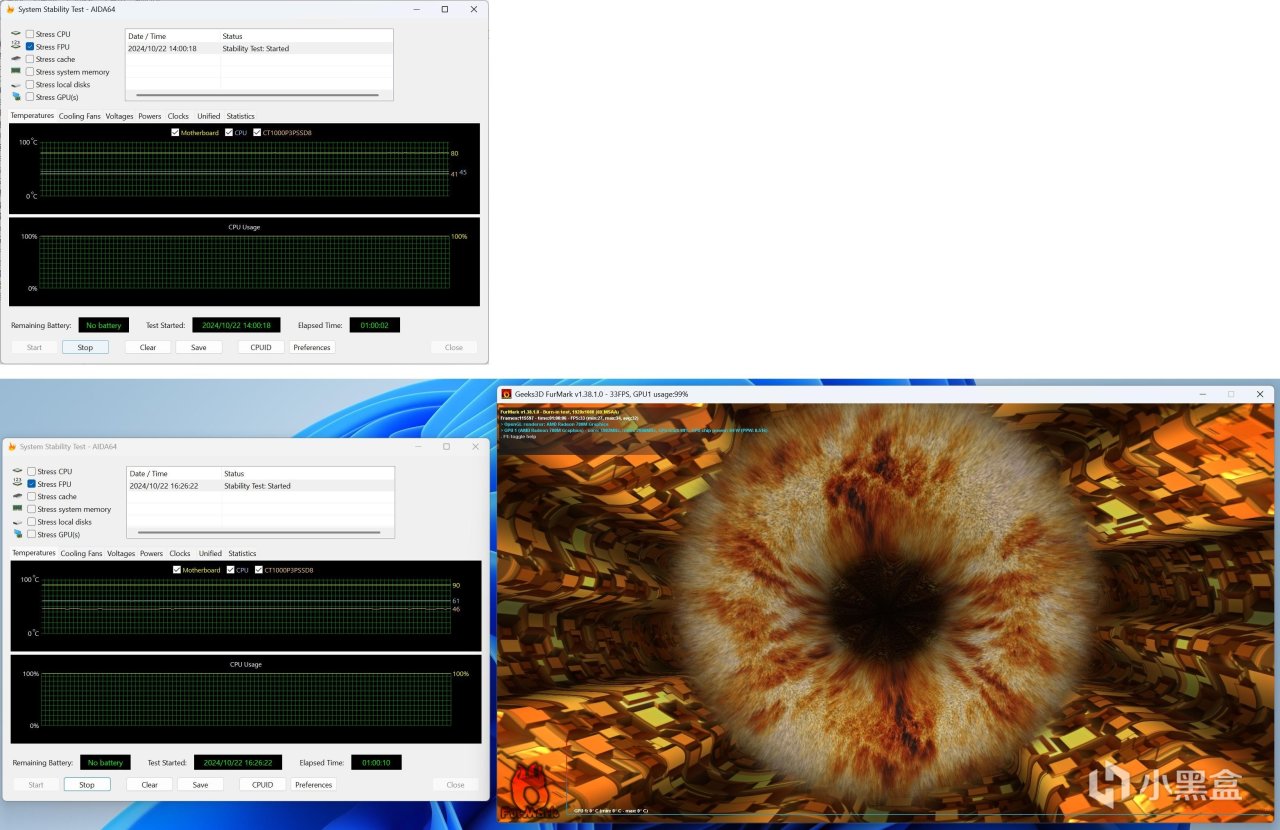Click the Stress FPU icon in the 14:00:18 AIDA64 window
This screenshot has width=1280, height=830.
[x=16, y=46]
